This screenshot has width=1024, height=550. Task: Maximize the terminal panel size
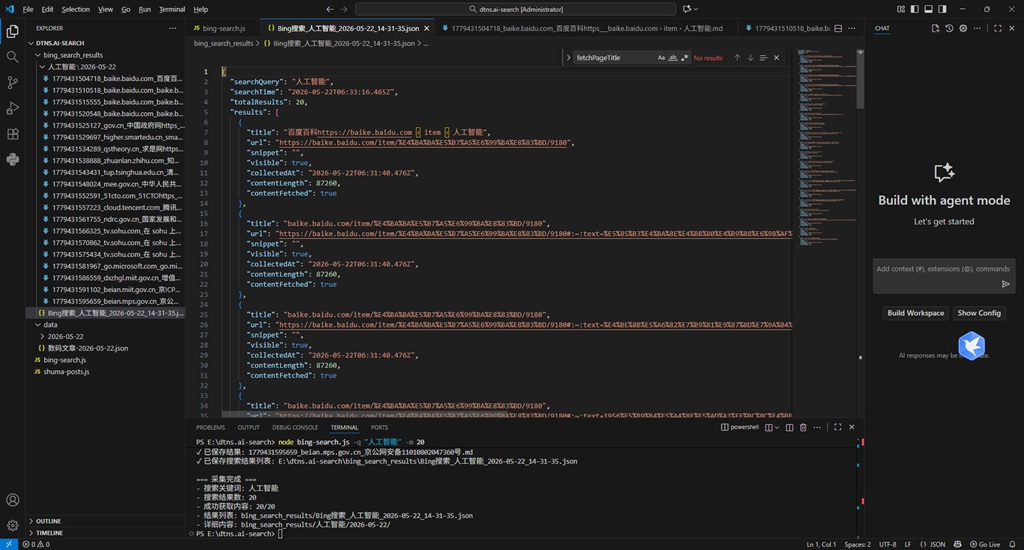[837, 427]
